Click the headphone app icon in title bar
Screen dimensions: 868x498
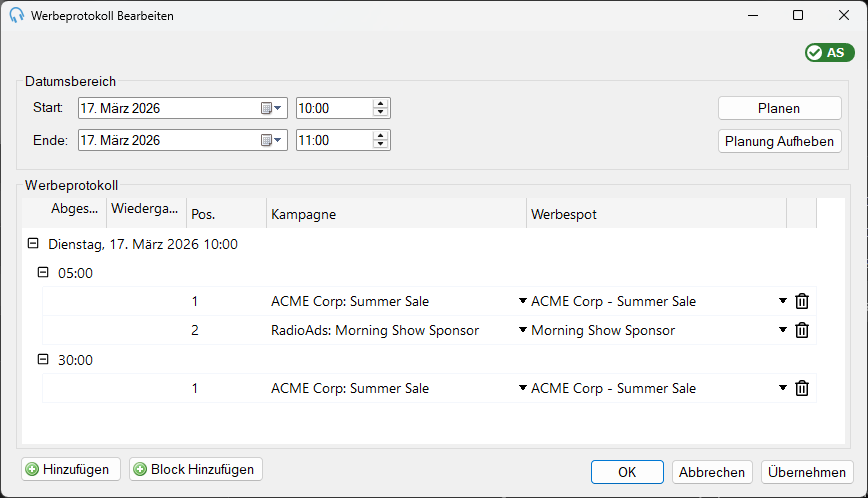17,15
